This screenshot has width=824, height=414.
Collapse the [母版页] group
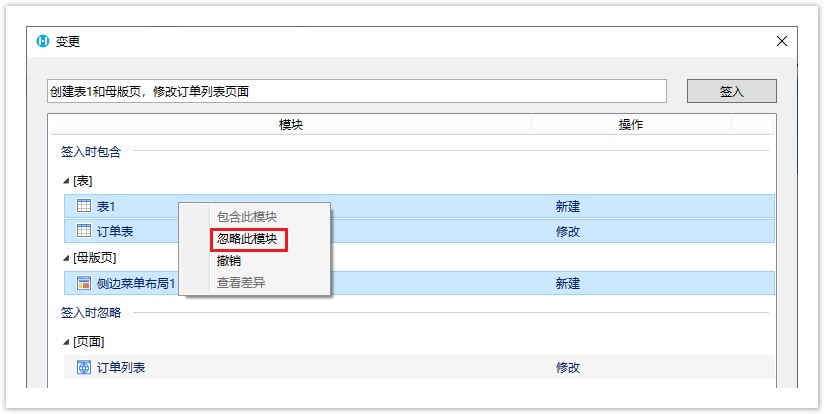[67, 258]
